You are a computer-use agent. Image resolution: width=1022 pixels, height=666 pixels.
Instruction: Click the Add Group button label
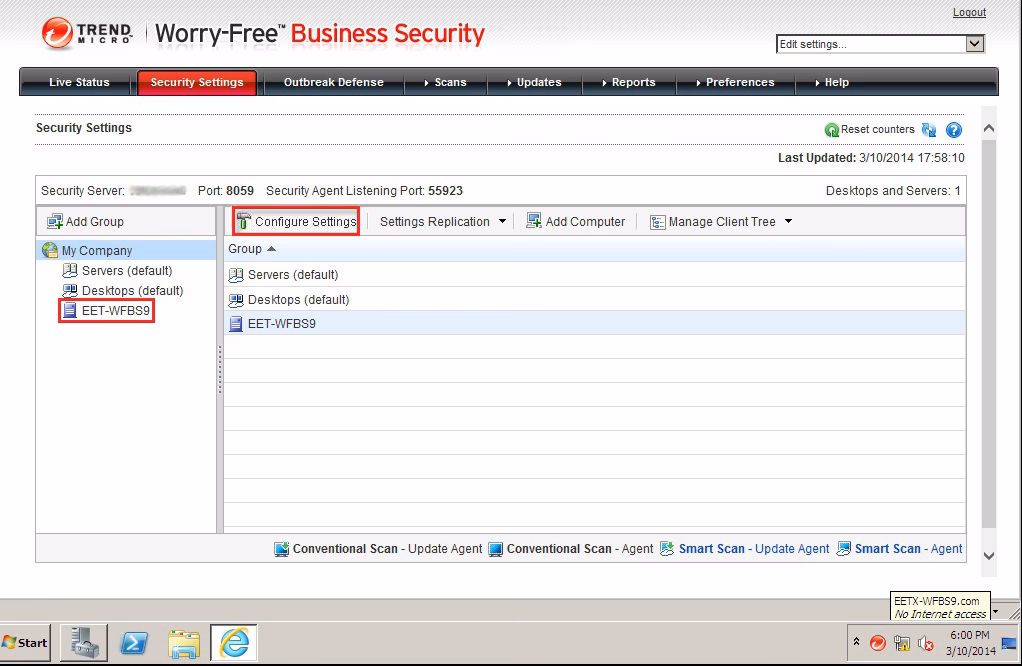[x=95, y=222]
